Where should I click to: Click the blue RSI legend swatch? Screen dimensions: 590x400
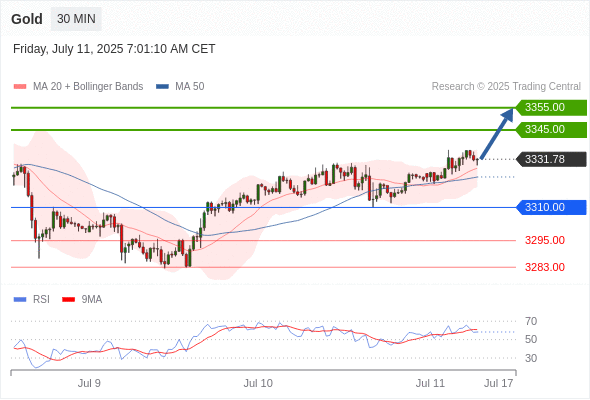coord(20,300)
